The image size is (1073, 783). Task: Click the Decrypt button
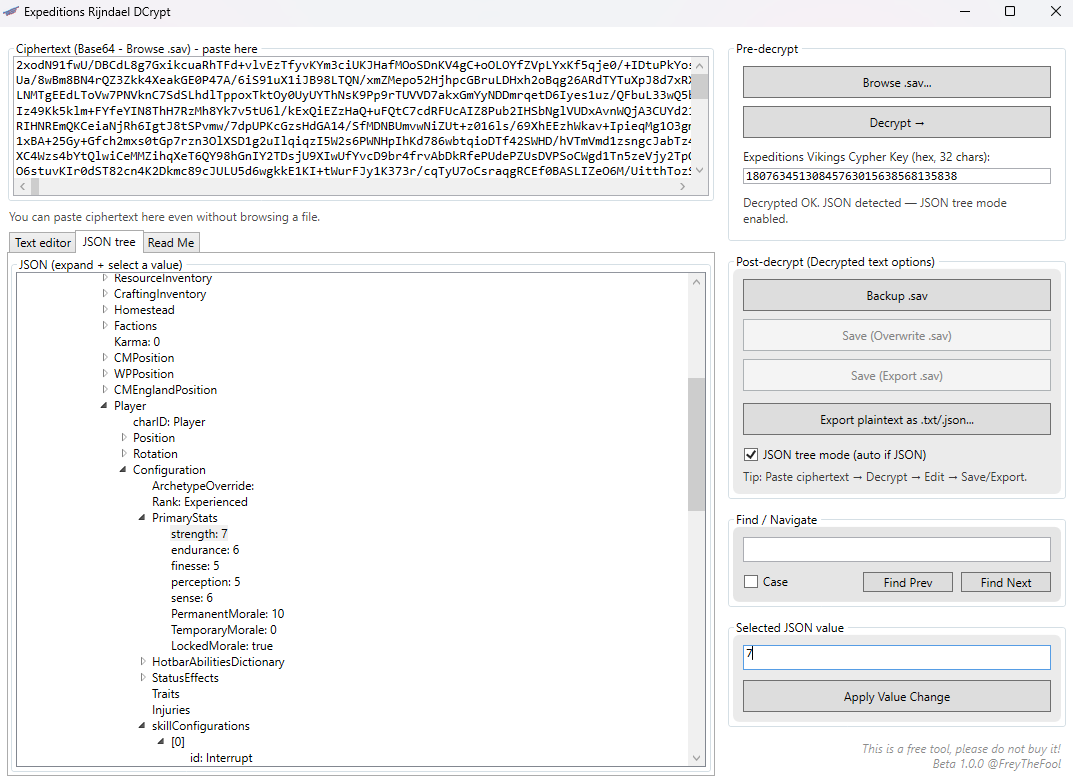pyautogui.click(x=896, y=123)
